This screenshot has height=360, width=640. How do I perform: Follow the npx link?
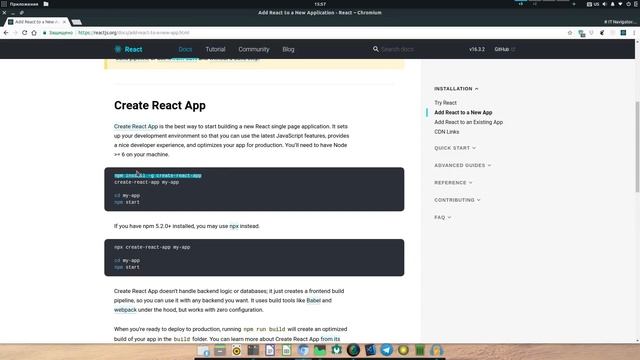(x=234, y=226)
